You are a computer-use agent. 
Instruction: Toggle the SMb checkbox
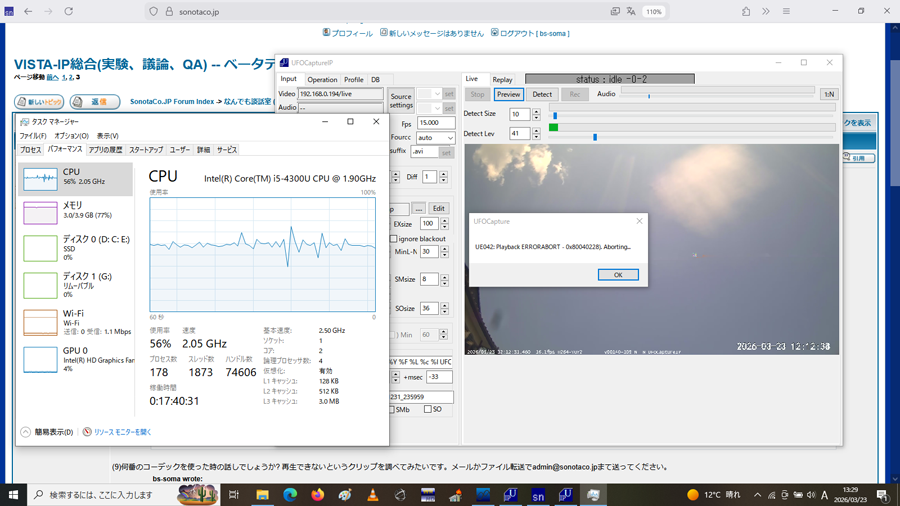(391, 409)
